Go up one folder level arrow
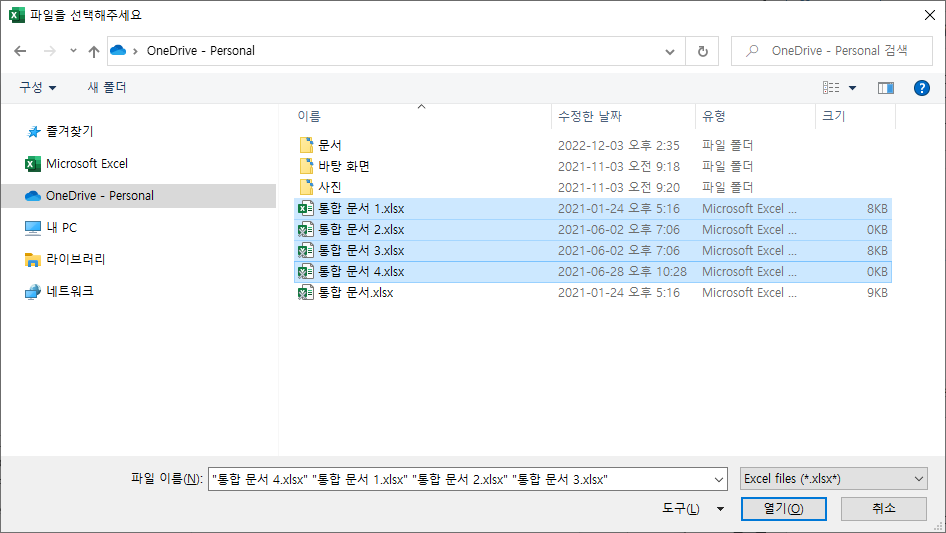The height and width of the screenshot is (533, 946). (94, 51)
